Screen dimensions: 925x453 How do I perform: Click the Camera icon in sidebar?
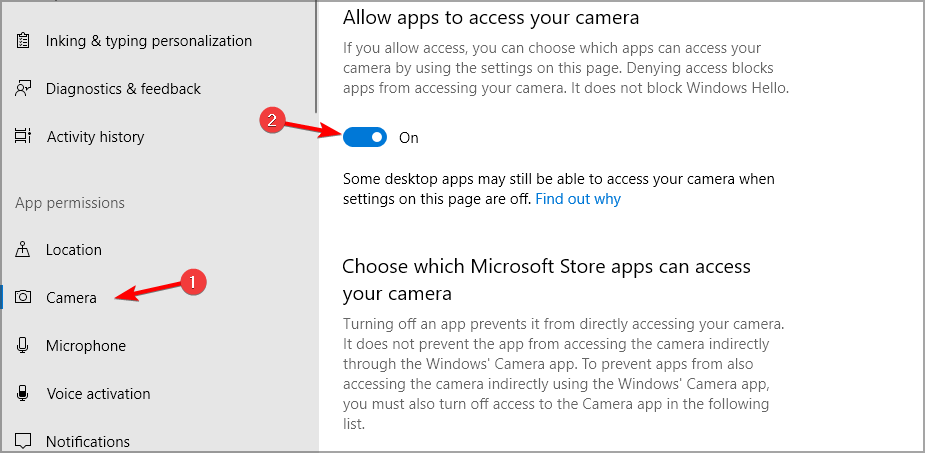(22, 297)
